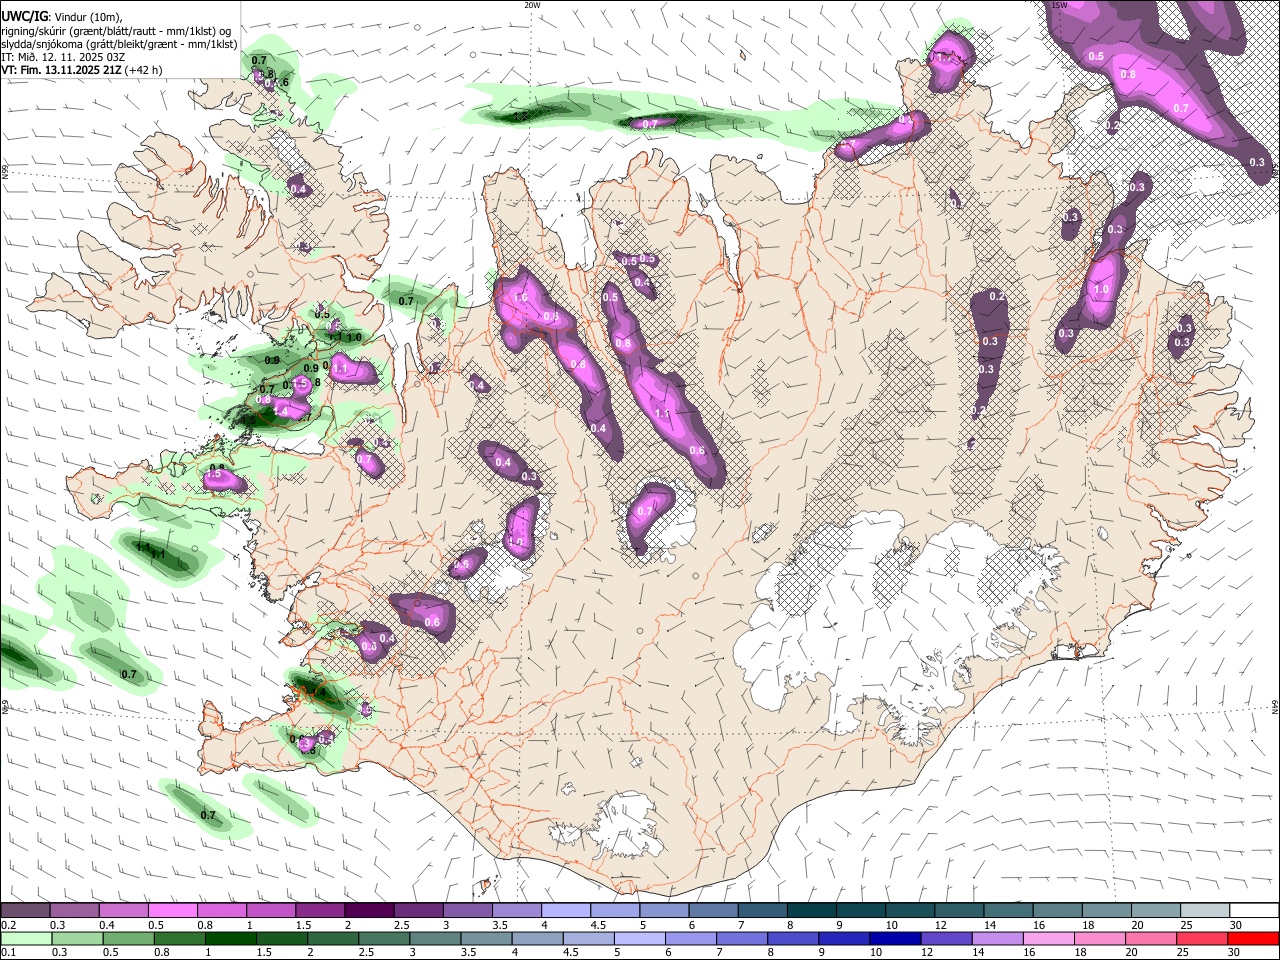Click the hot pink 20–25 rain legend swatch
The image size is (1280, 960).
pyautogui.click(x=1152, y=939)
